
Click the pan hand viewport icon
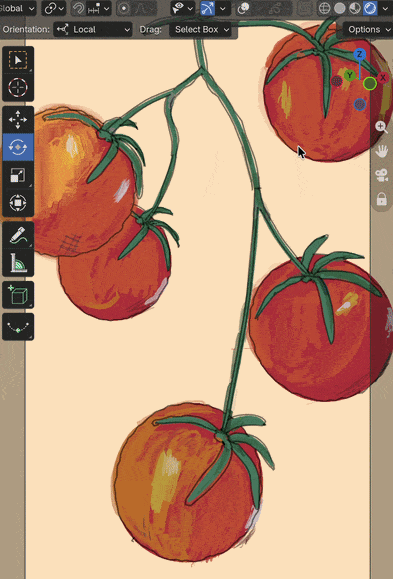pos(382,151)
